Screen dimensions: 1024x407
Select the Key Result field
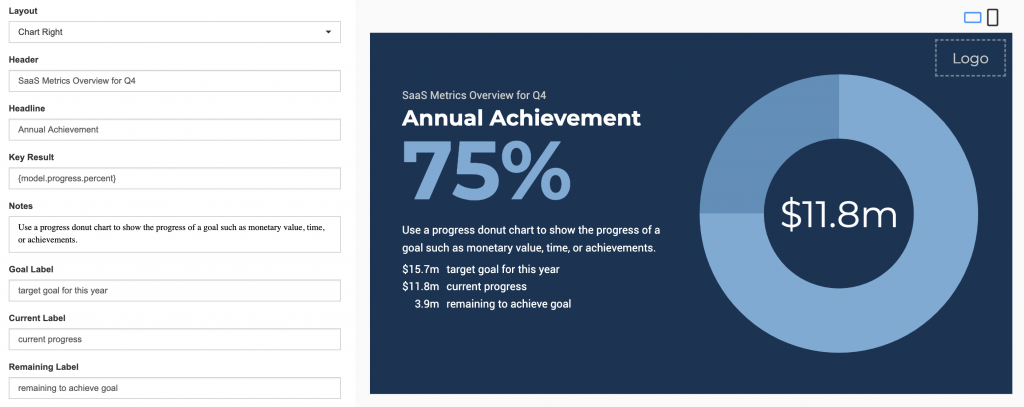[x=175, y=178]
